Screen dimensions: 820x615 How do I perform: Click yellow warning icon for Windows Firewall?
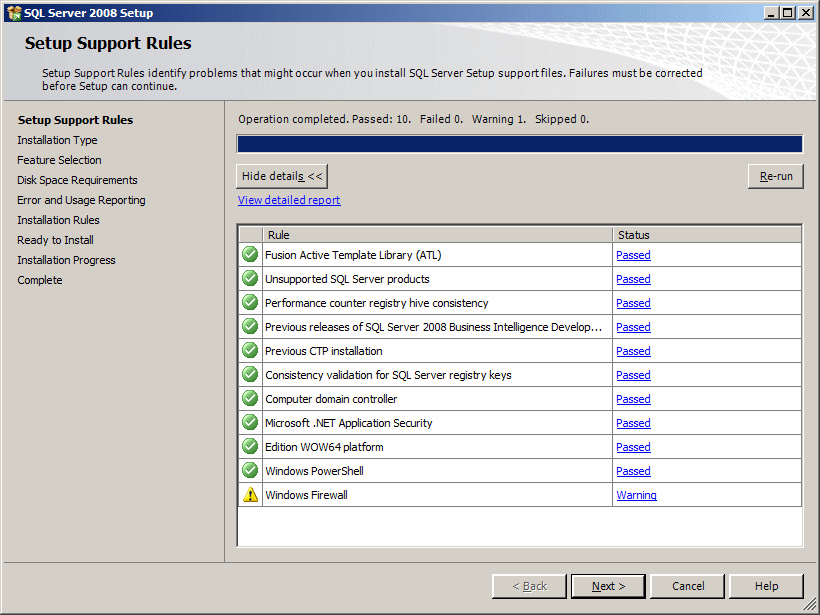250,495
